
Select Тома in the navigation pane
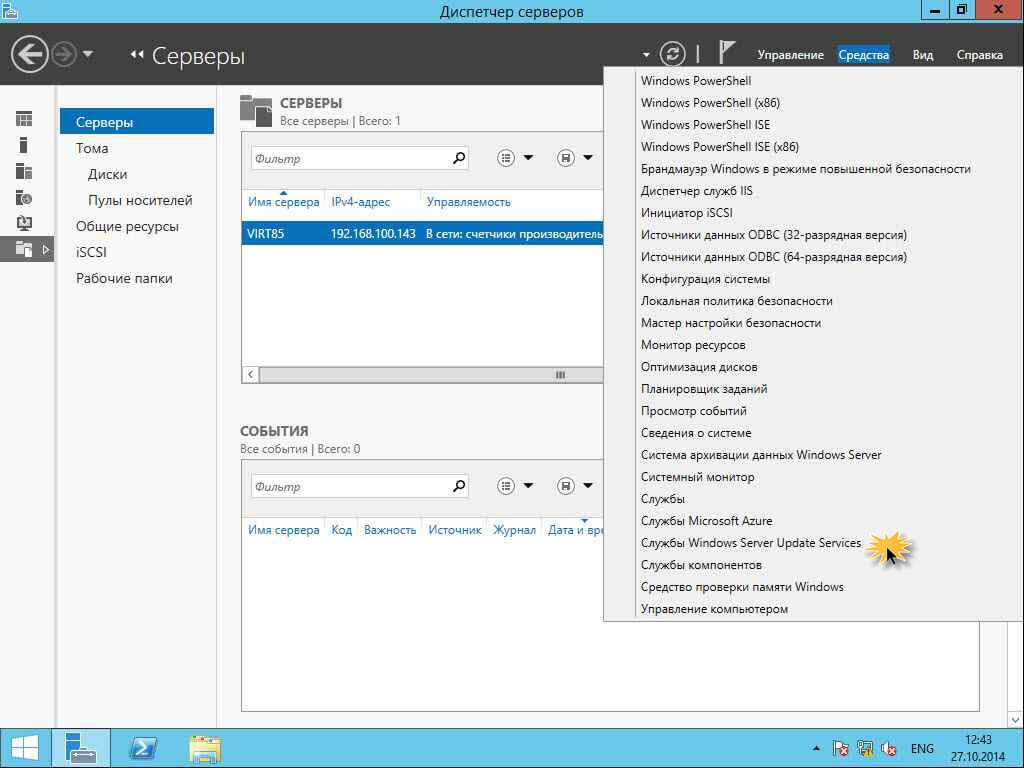[92, 148]
